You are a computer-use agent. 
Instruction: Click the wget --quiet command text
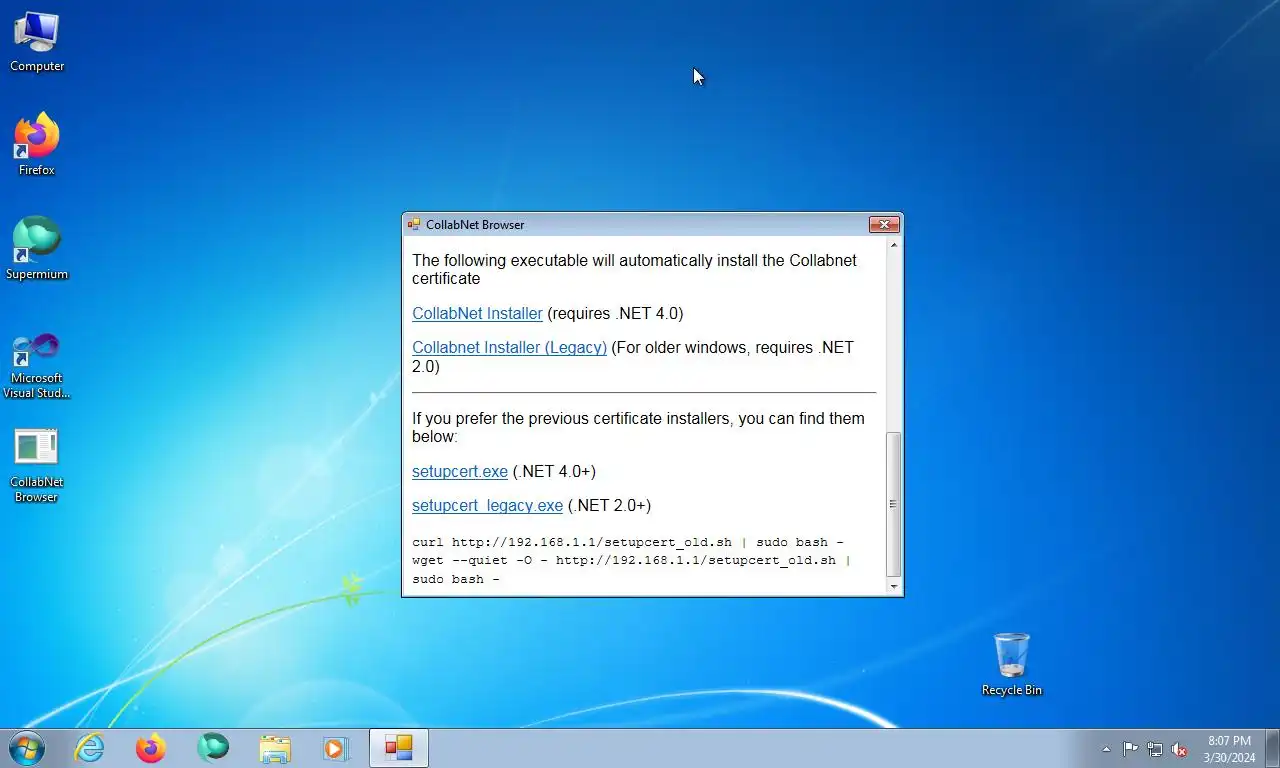tap(631, 570)
